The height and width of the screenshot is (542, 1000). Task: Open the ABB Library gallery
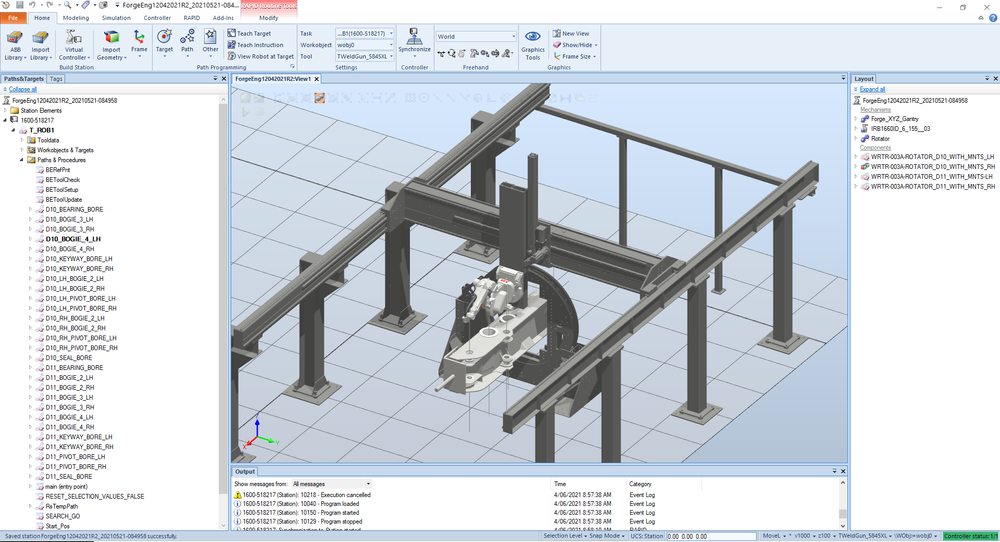15,46
